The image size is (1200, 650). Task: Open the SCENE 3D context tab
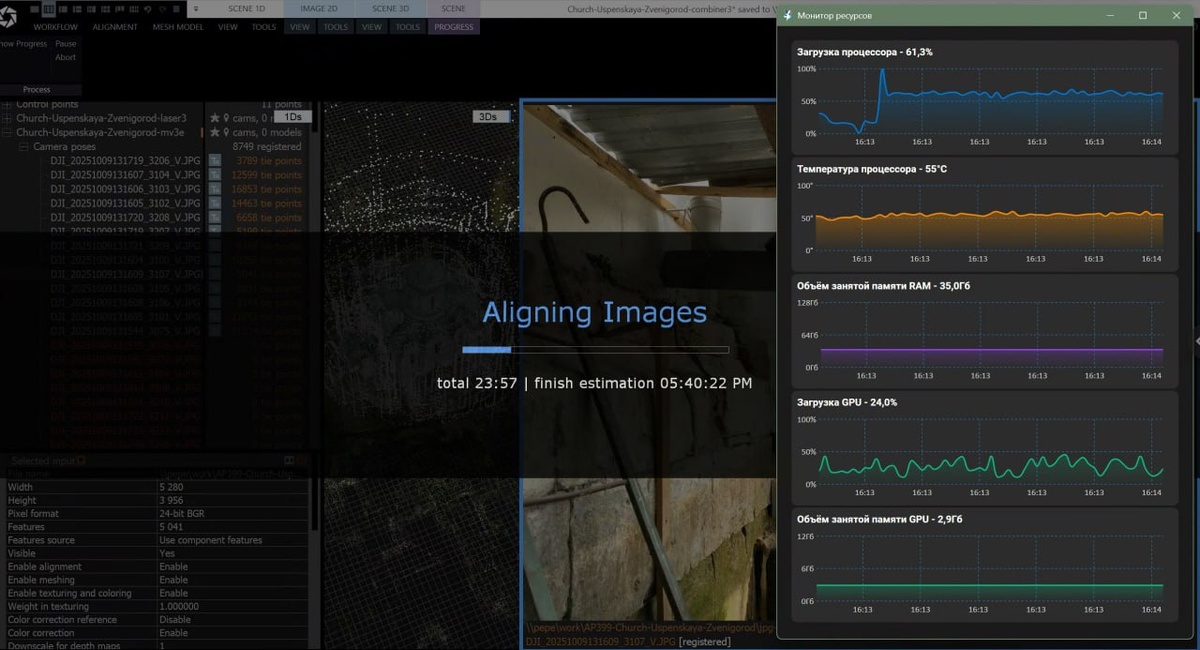[x=390, y=8]
